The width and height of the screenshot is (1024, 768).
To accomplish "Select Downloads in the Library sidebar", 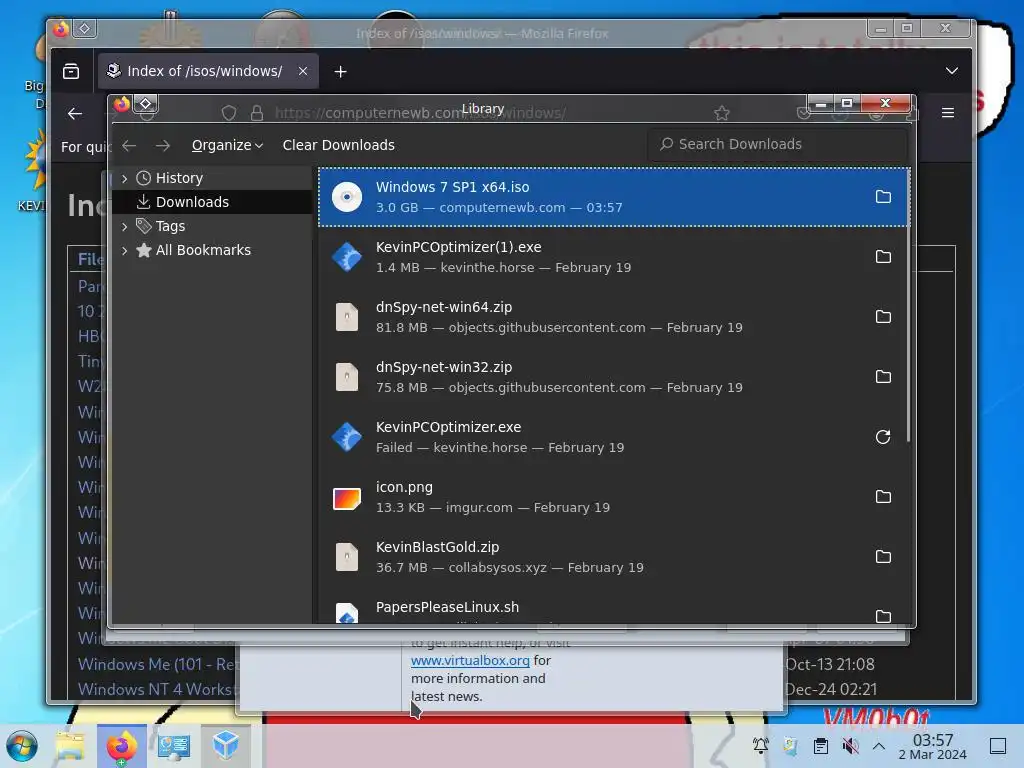I will (x=212, y=202).
